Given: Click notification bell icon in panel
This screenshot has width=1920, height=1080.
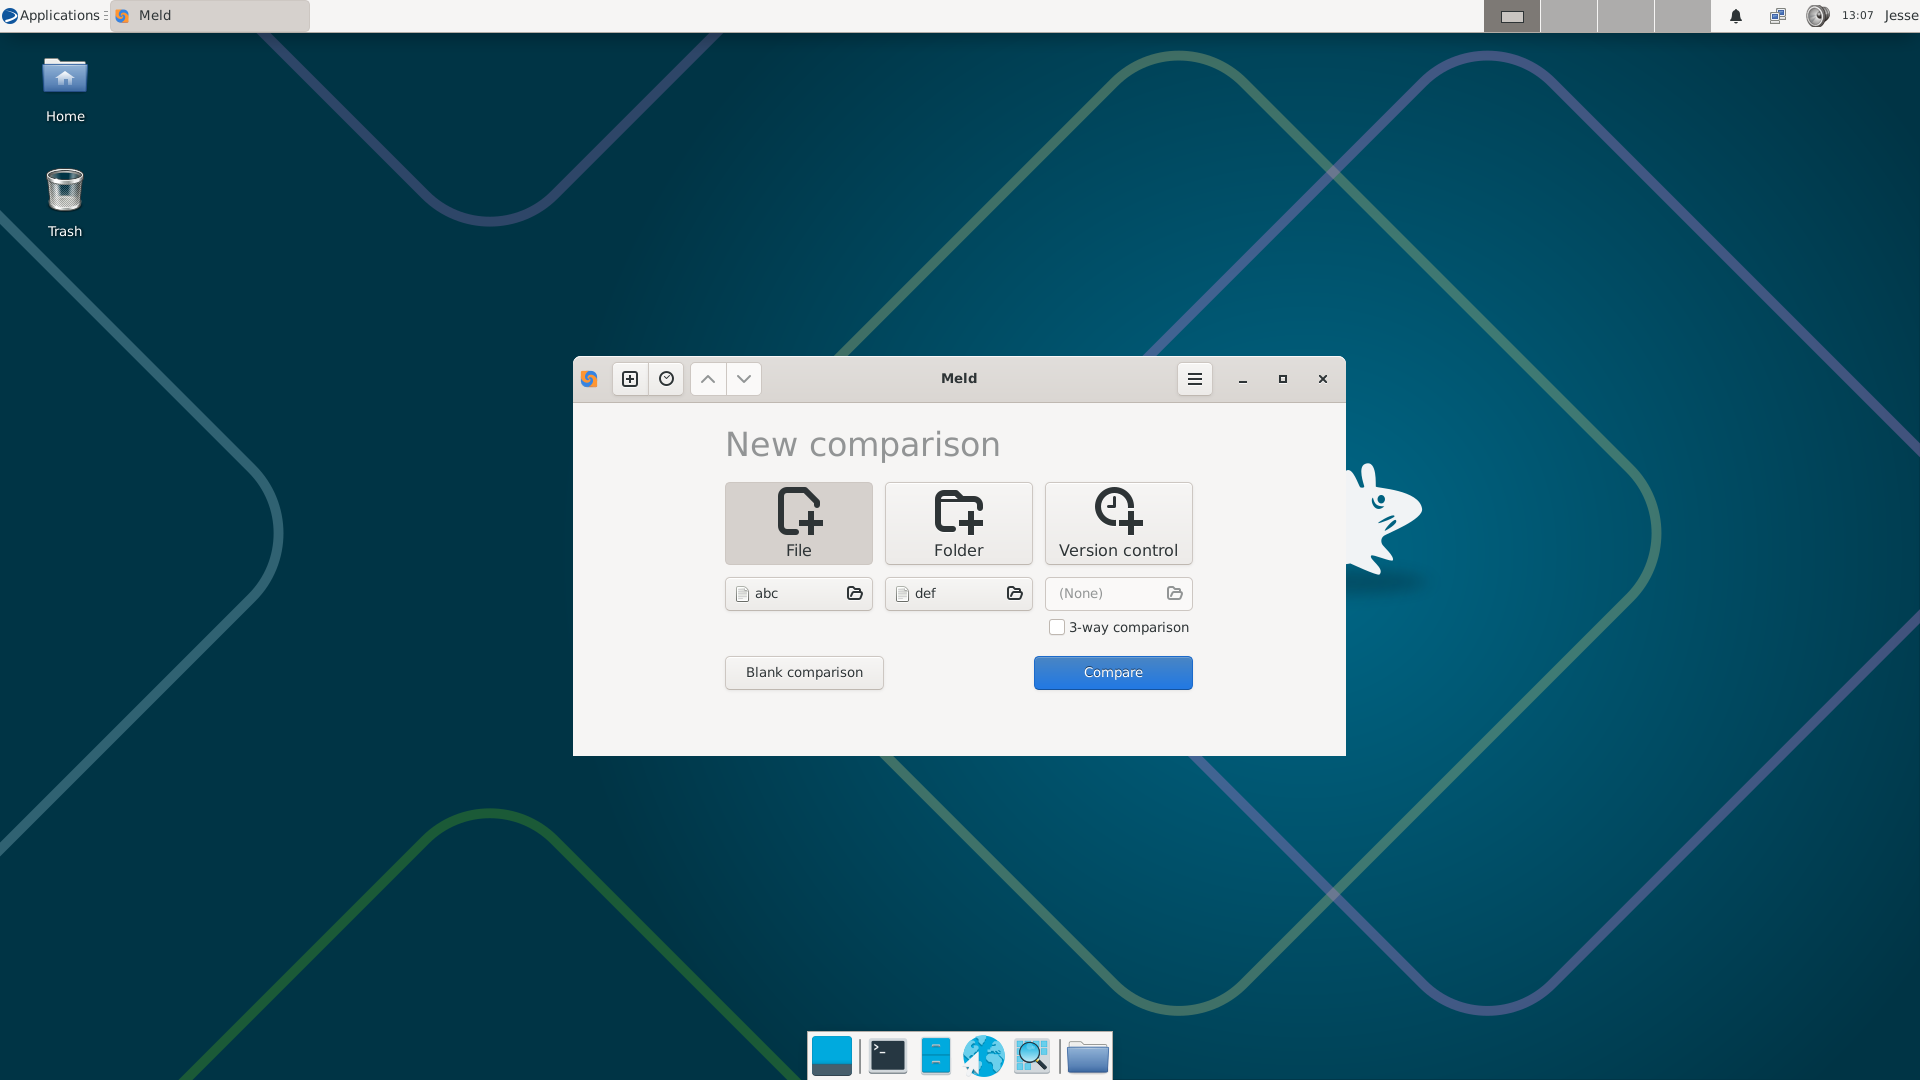Looking at the screenshot, I should click(x=1736, y=16).
